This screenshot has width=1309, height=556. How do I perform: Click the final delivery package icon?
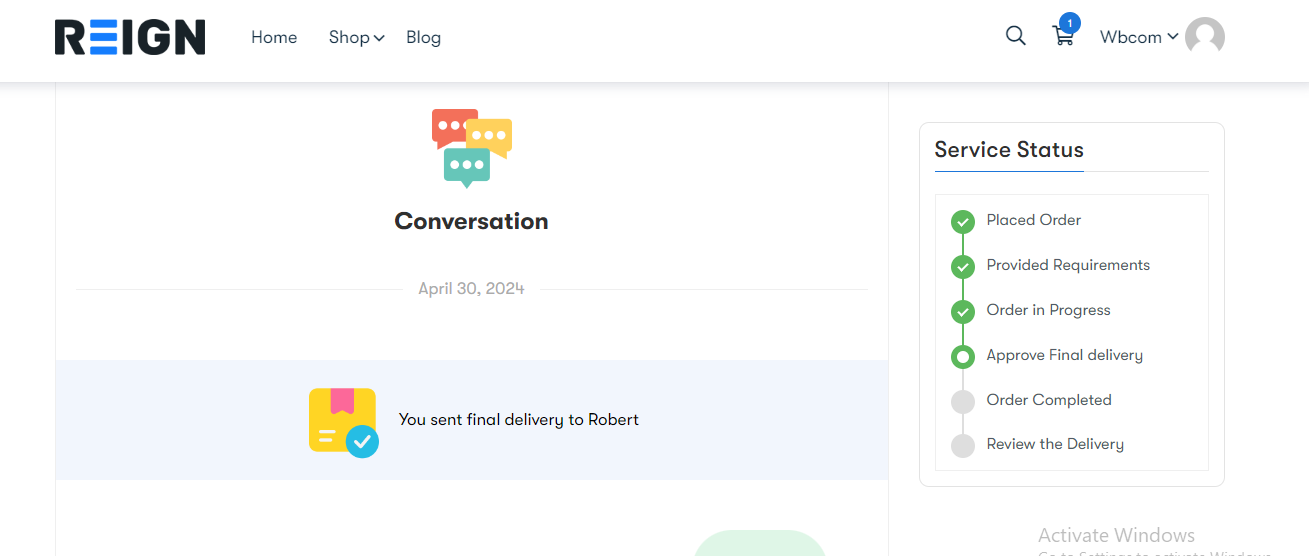point(343,421)
